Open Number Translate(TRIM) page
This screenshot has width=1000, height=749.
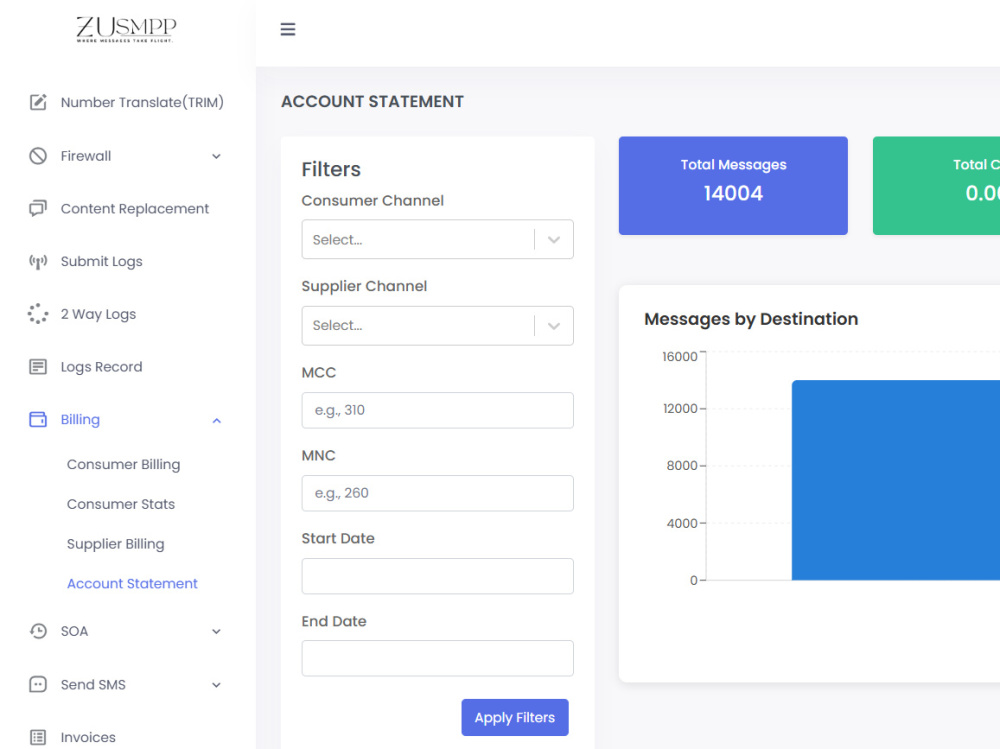click(x=142, y=102)
